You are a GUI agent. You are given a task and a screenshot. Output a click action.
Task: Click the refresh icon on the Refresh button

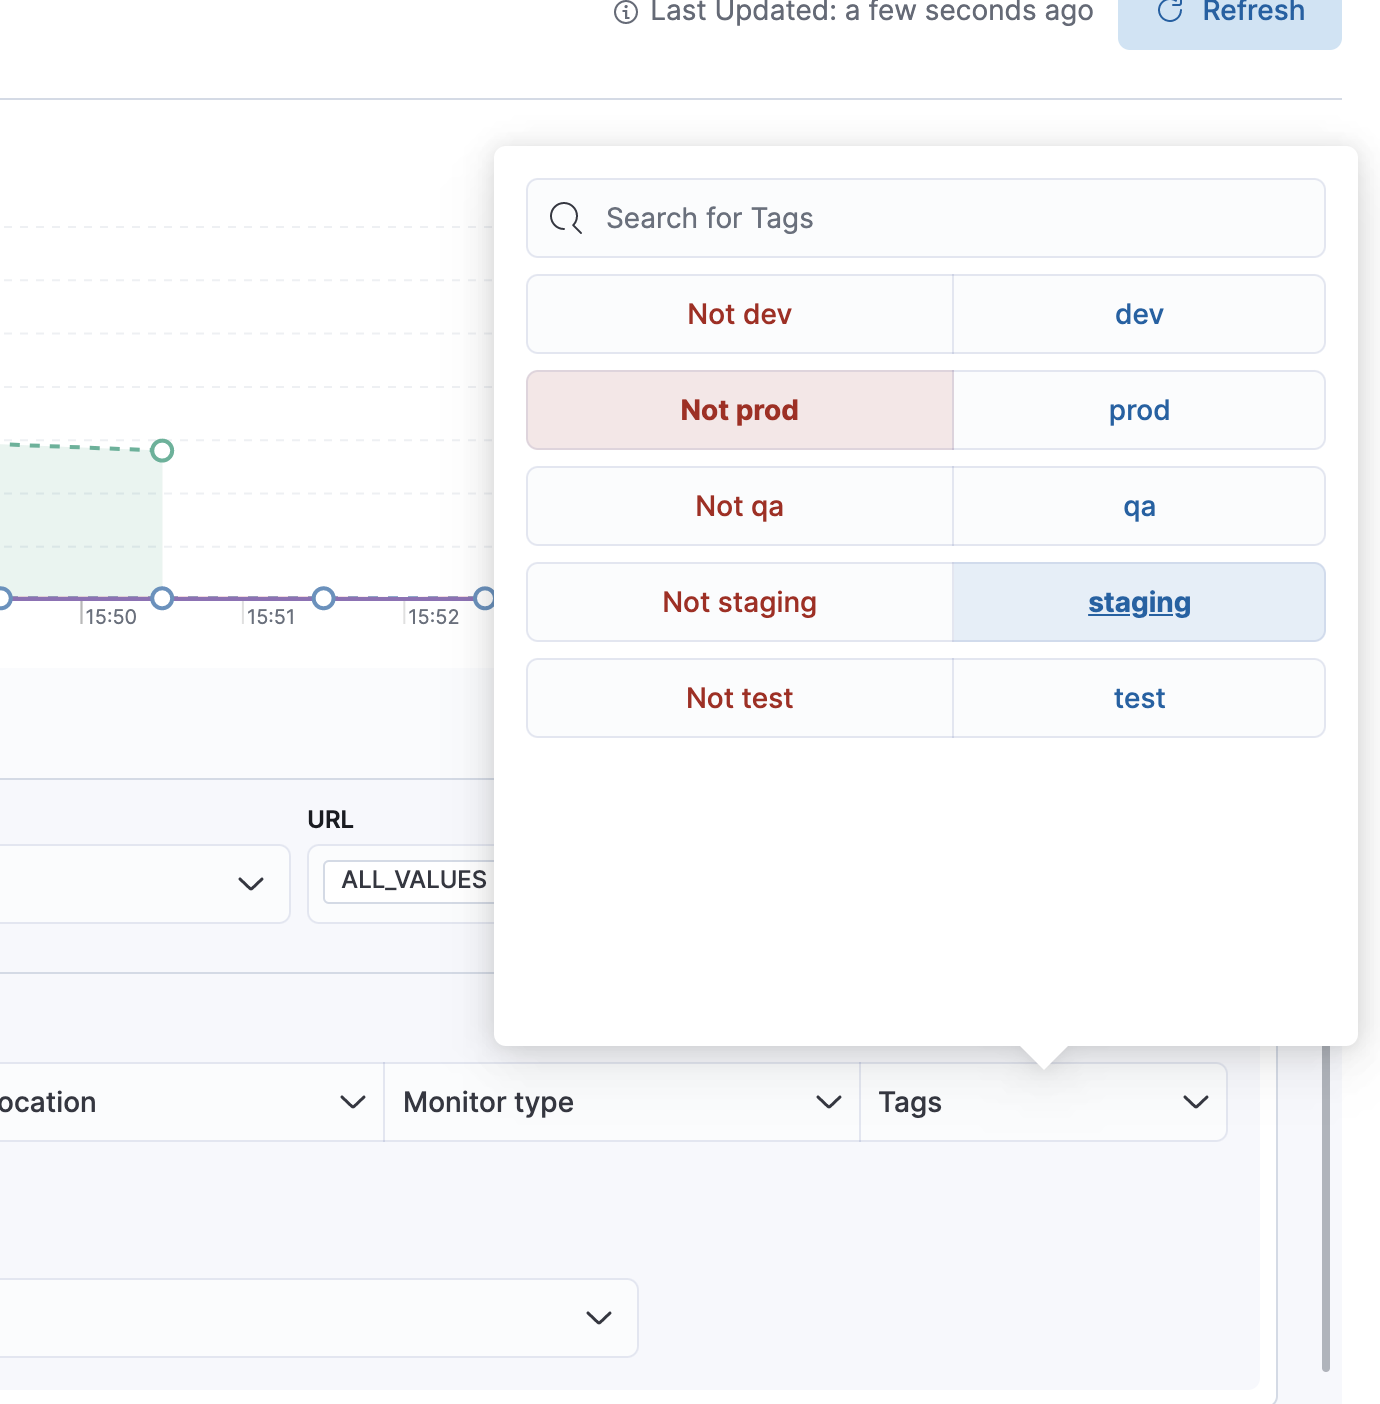(1168, 12)
